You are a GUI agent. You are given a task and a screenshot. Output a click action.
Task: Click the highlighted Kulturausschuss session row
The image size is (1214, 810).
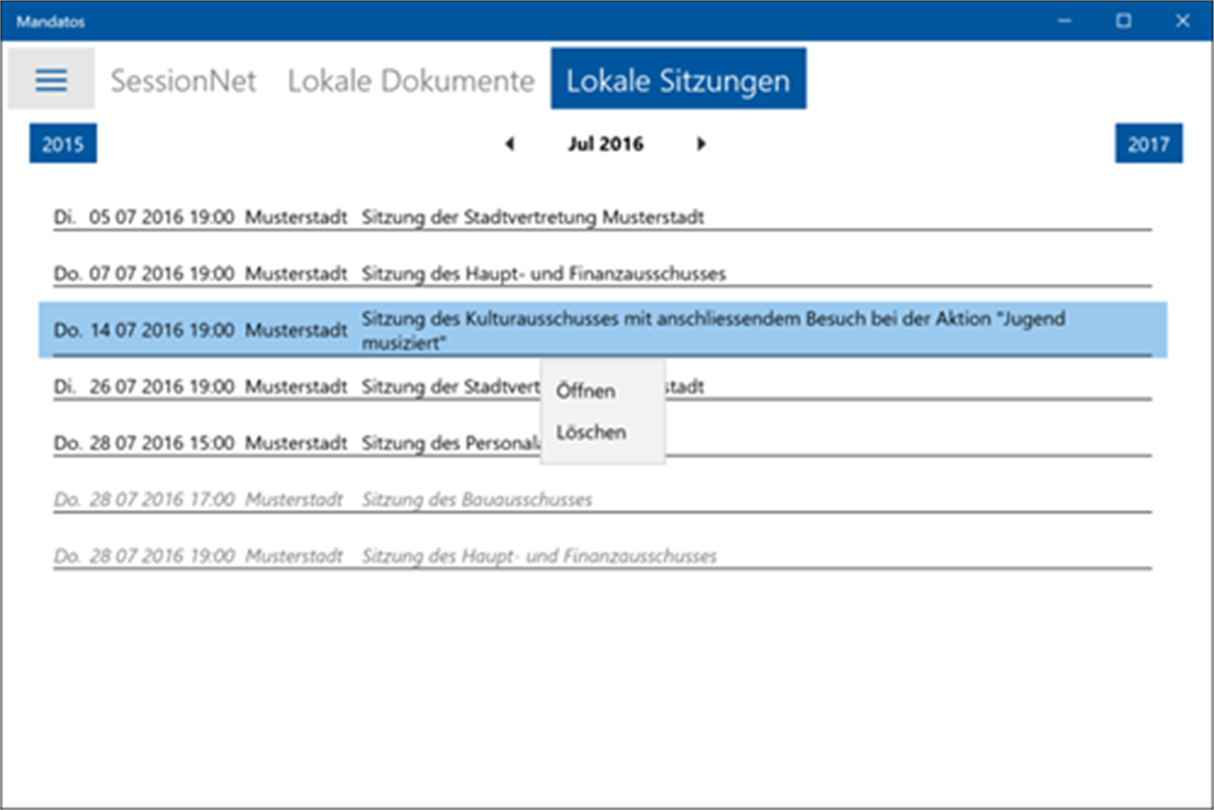(600, 330)
